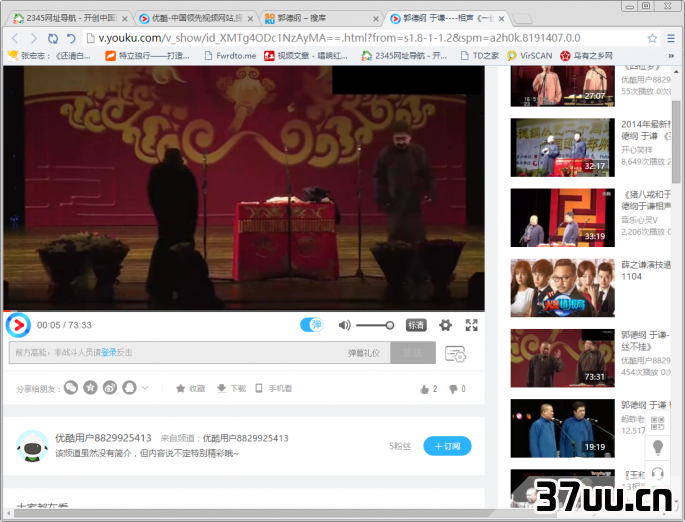Viewport: 685px width, 522px height.
Task: Go back in browser history
Action: click(x=15, y=38)
